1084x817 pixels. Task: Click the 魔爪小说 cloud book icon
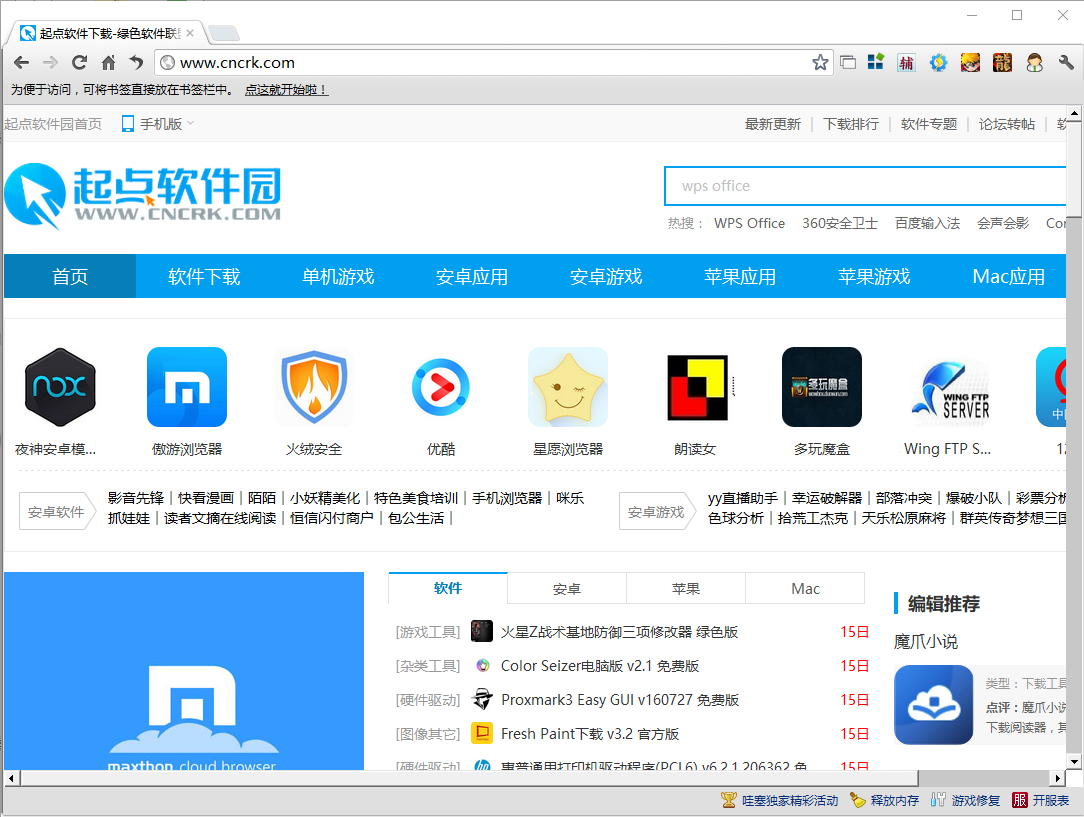click(x=933, y=705)
